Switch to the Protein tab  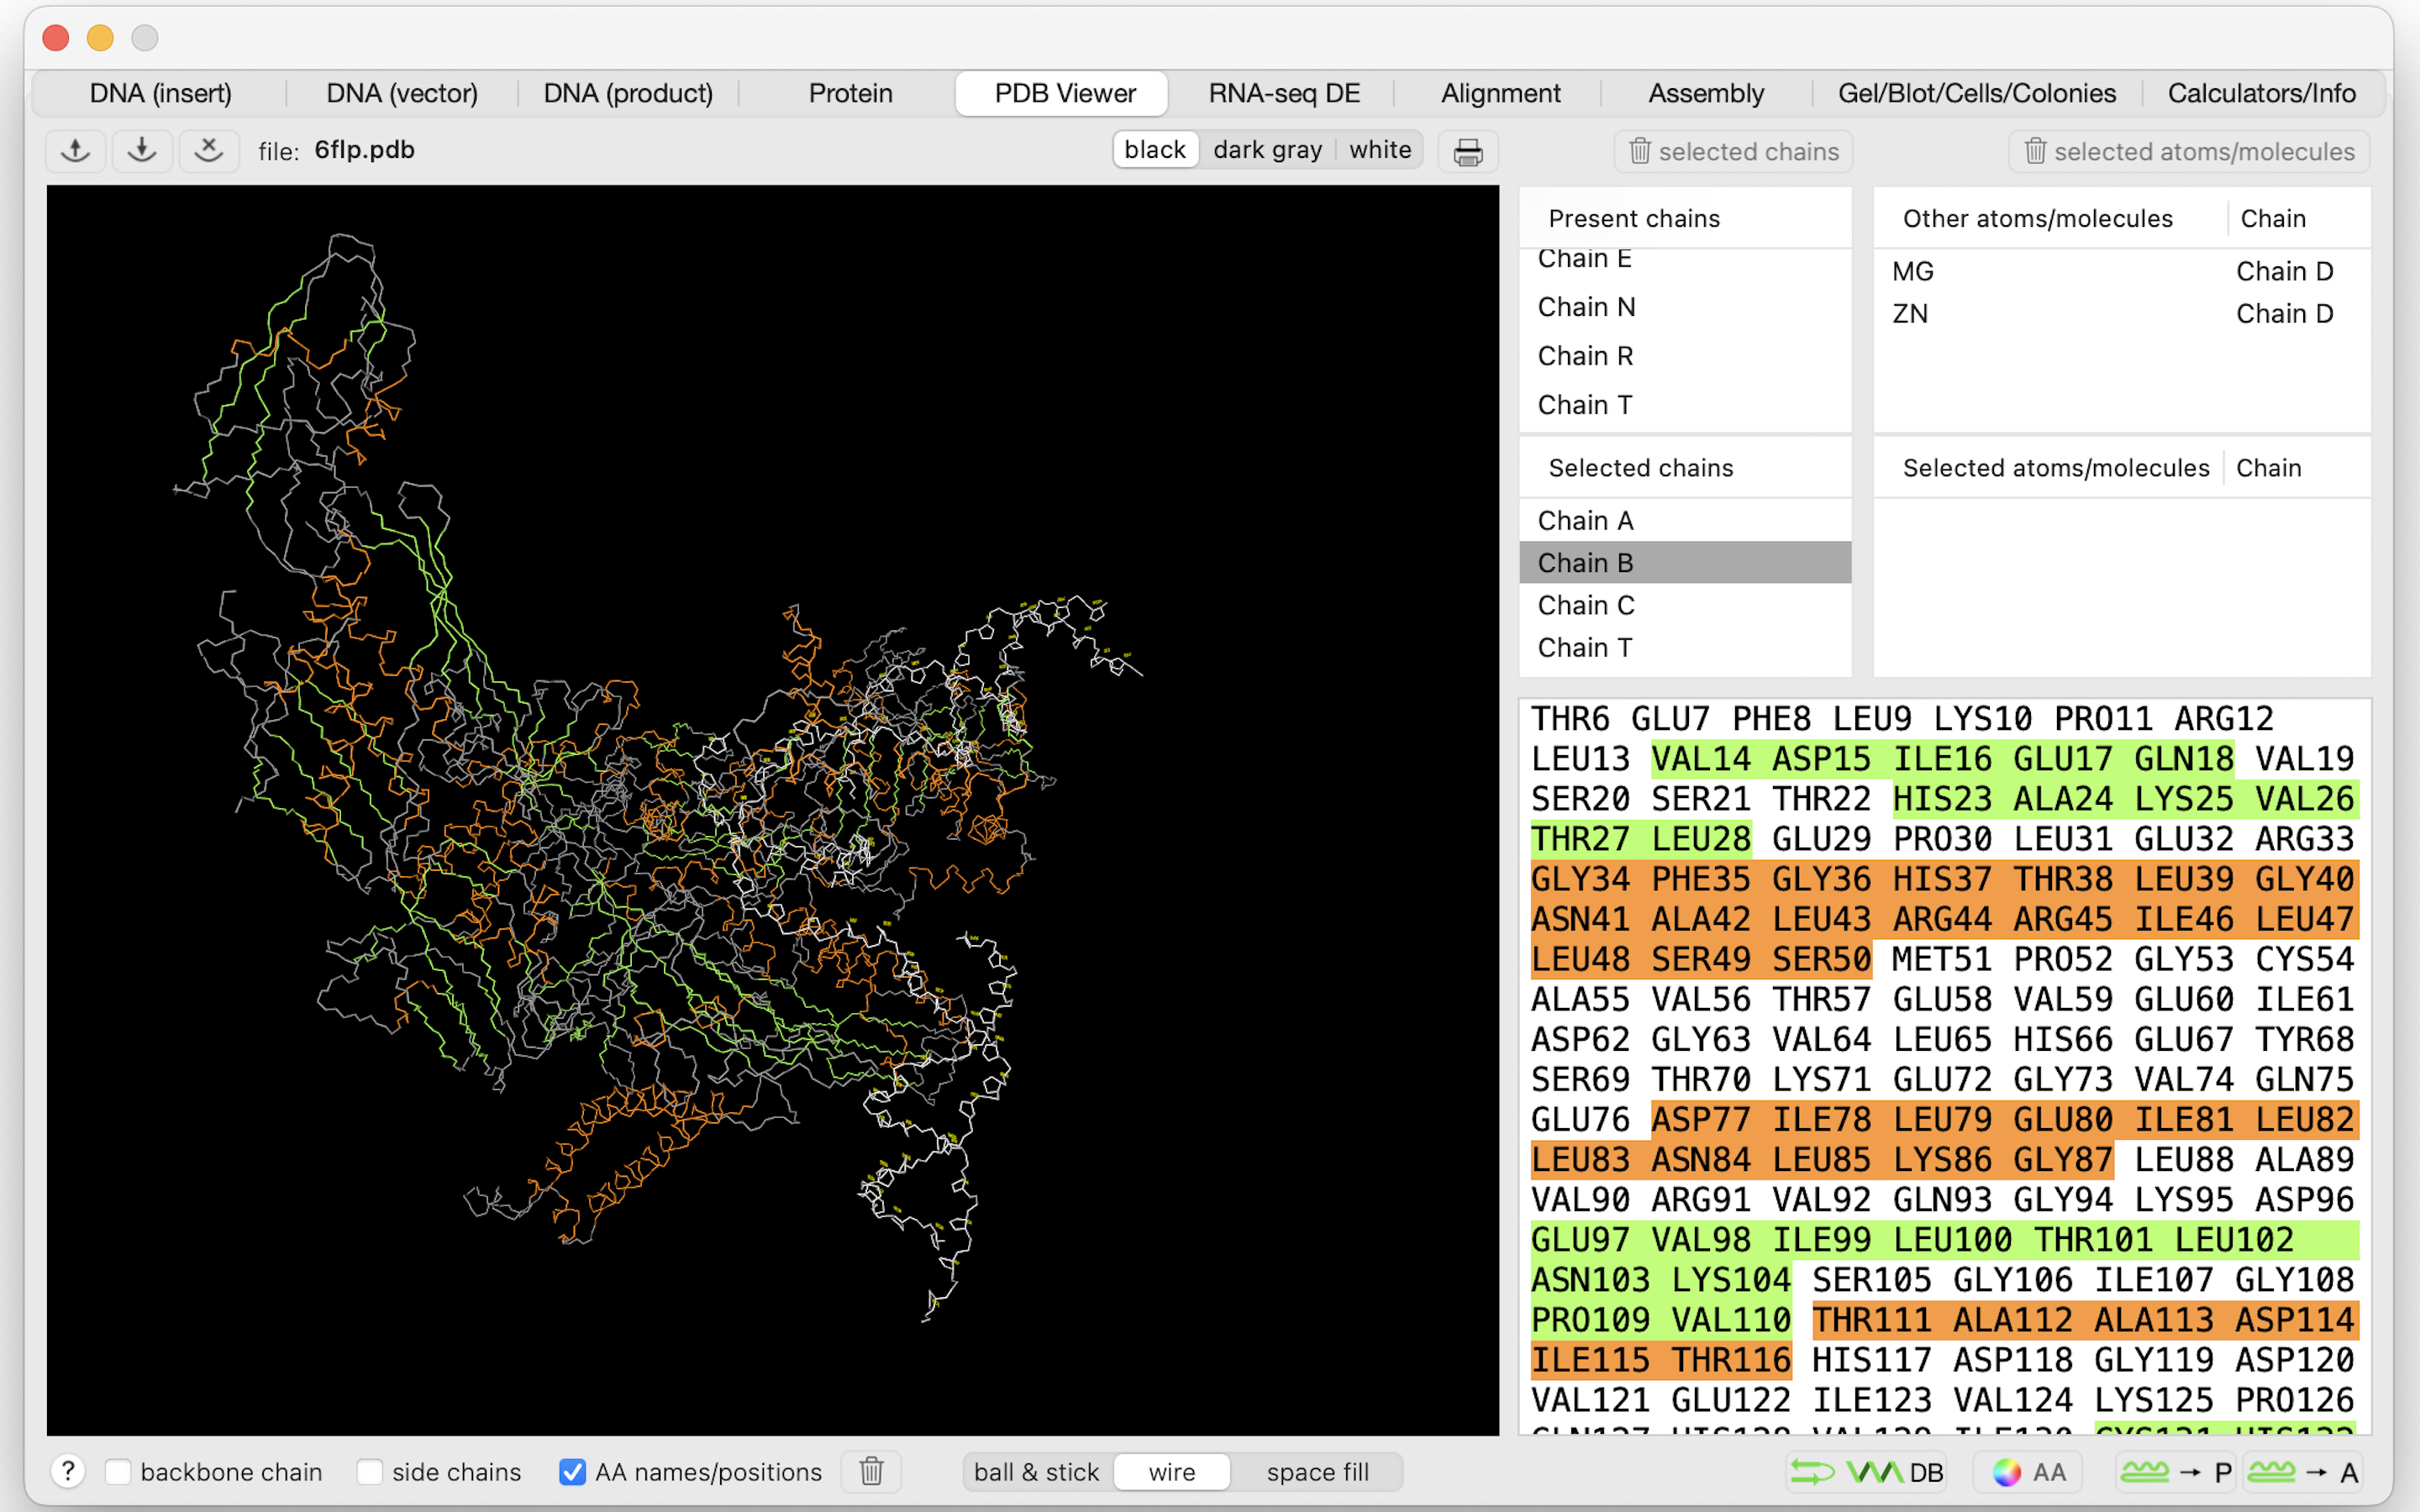pos(850,94)
